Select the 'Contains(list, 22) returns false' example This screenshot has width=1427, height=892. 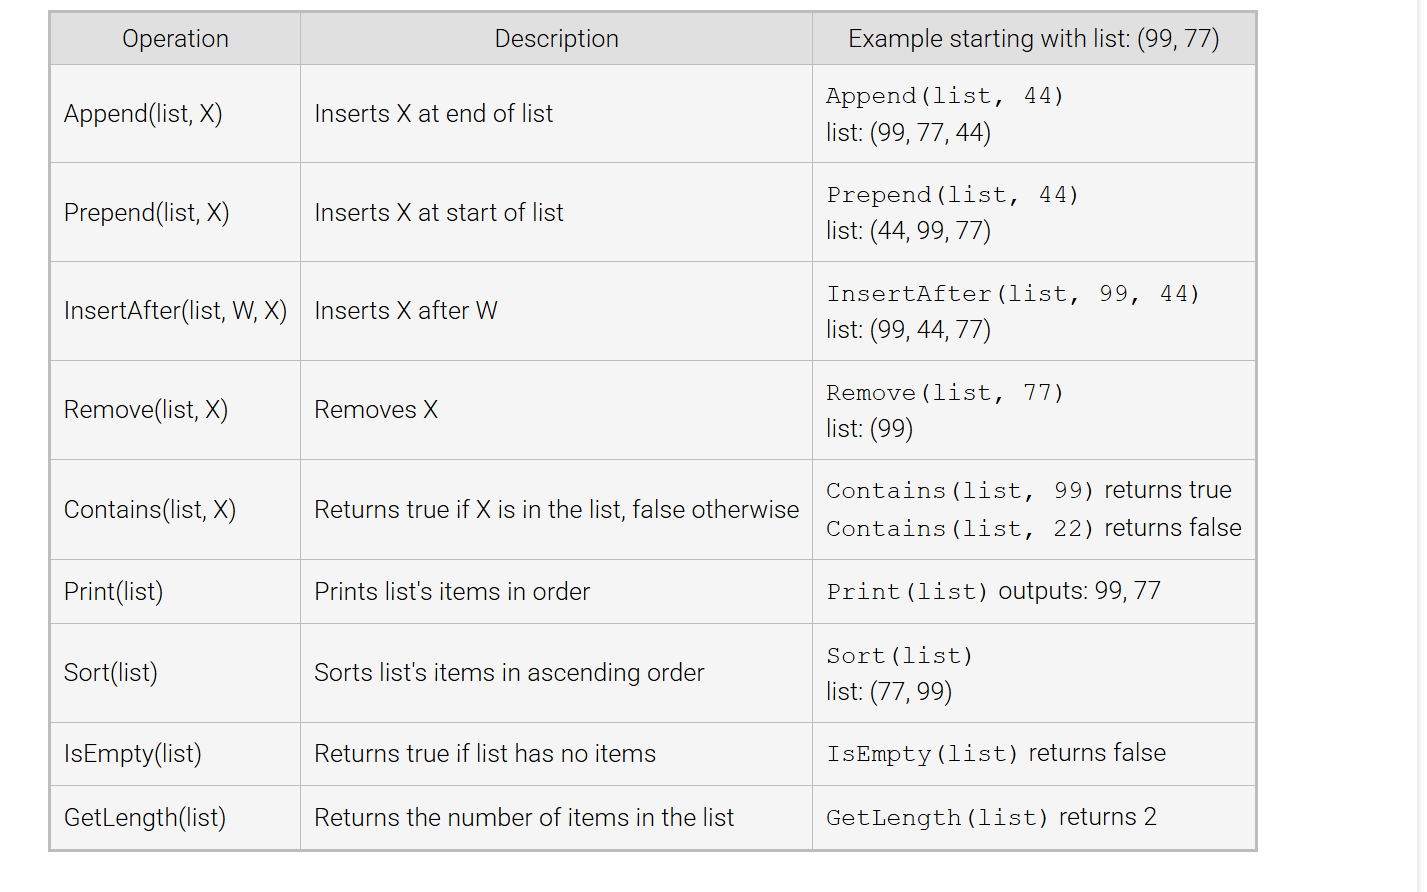(x=1033, y=528)
